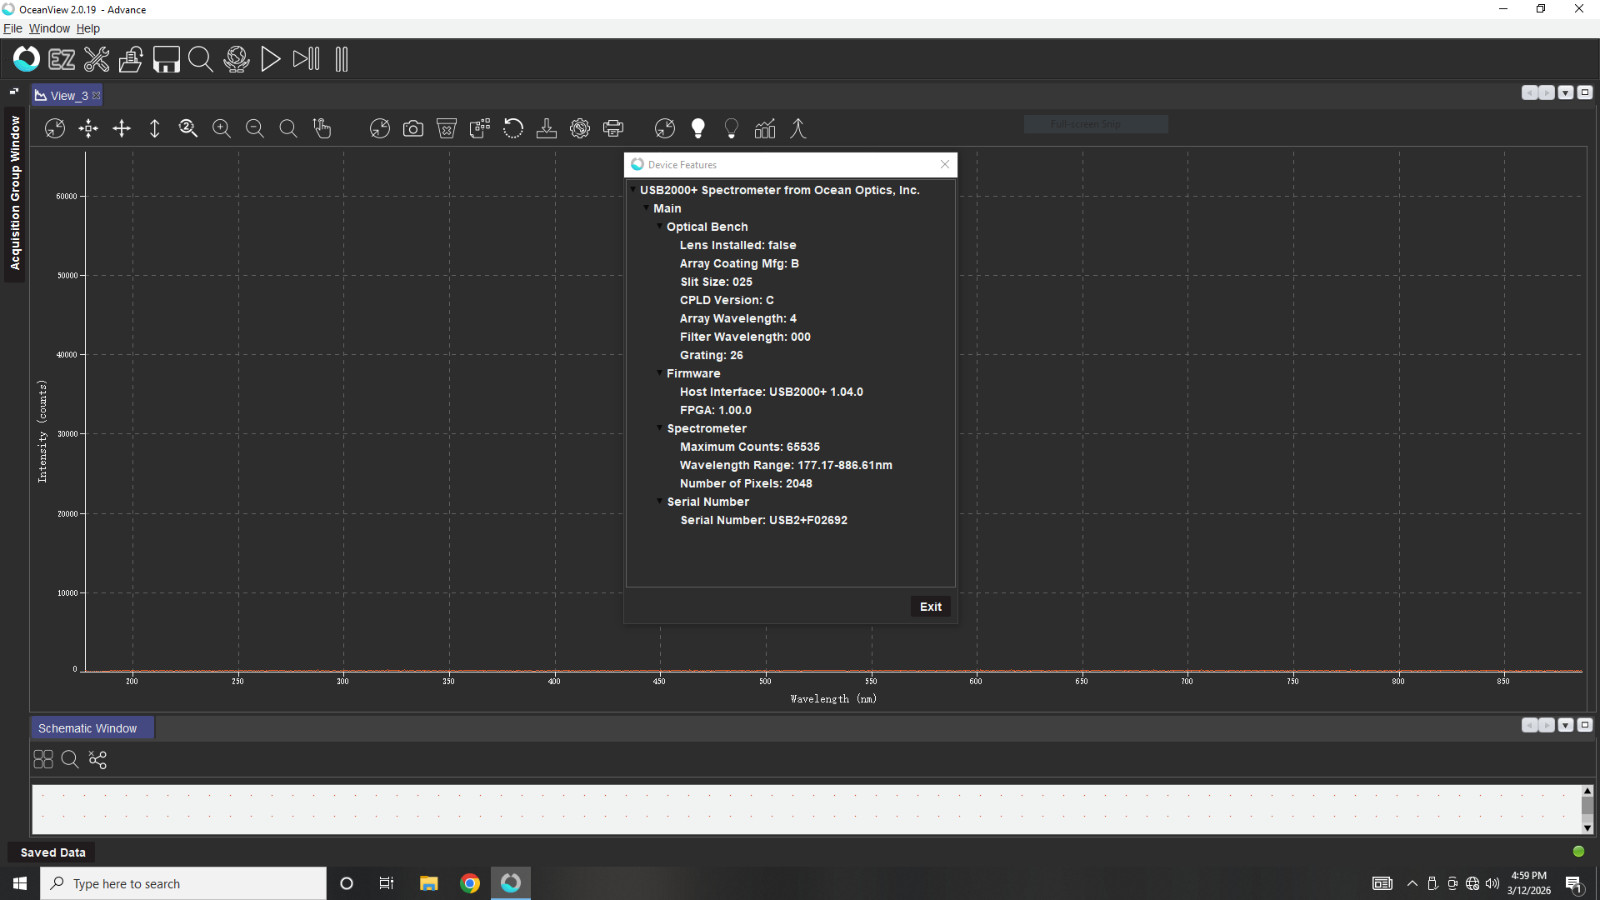Click the floppy disk save icon

tap(166, 60)
